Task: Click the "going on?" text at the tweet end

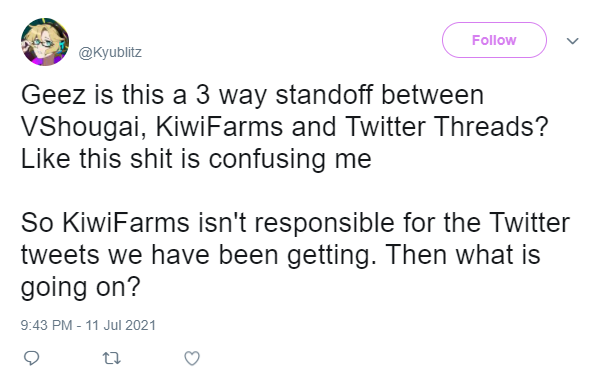Action: 81,287
